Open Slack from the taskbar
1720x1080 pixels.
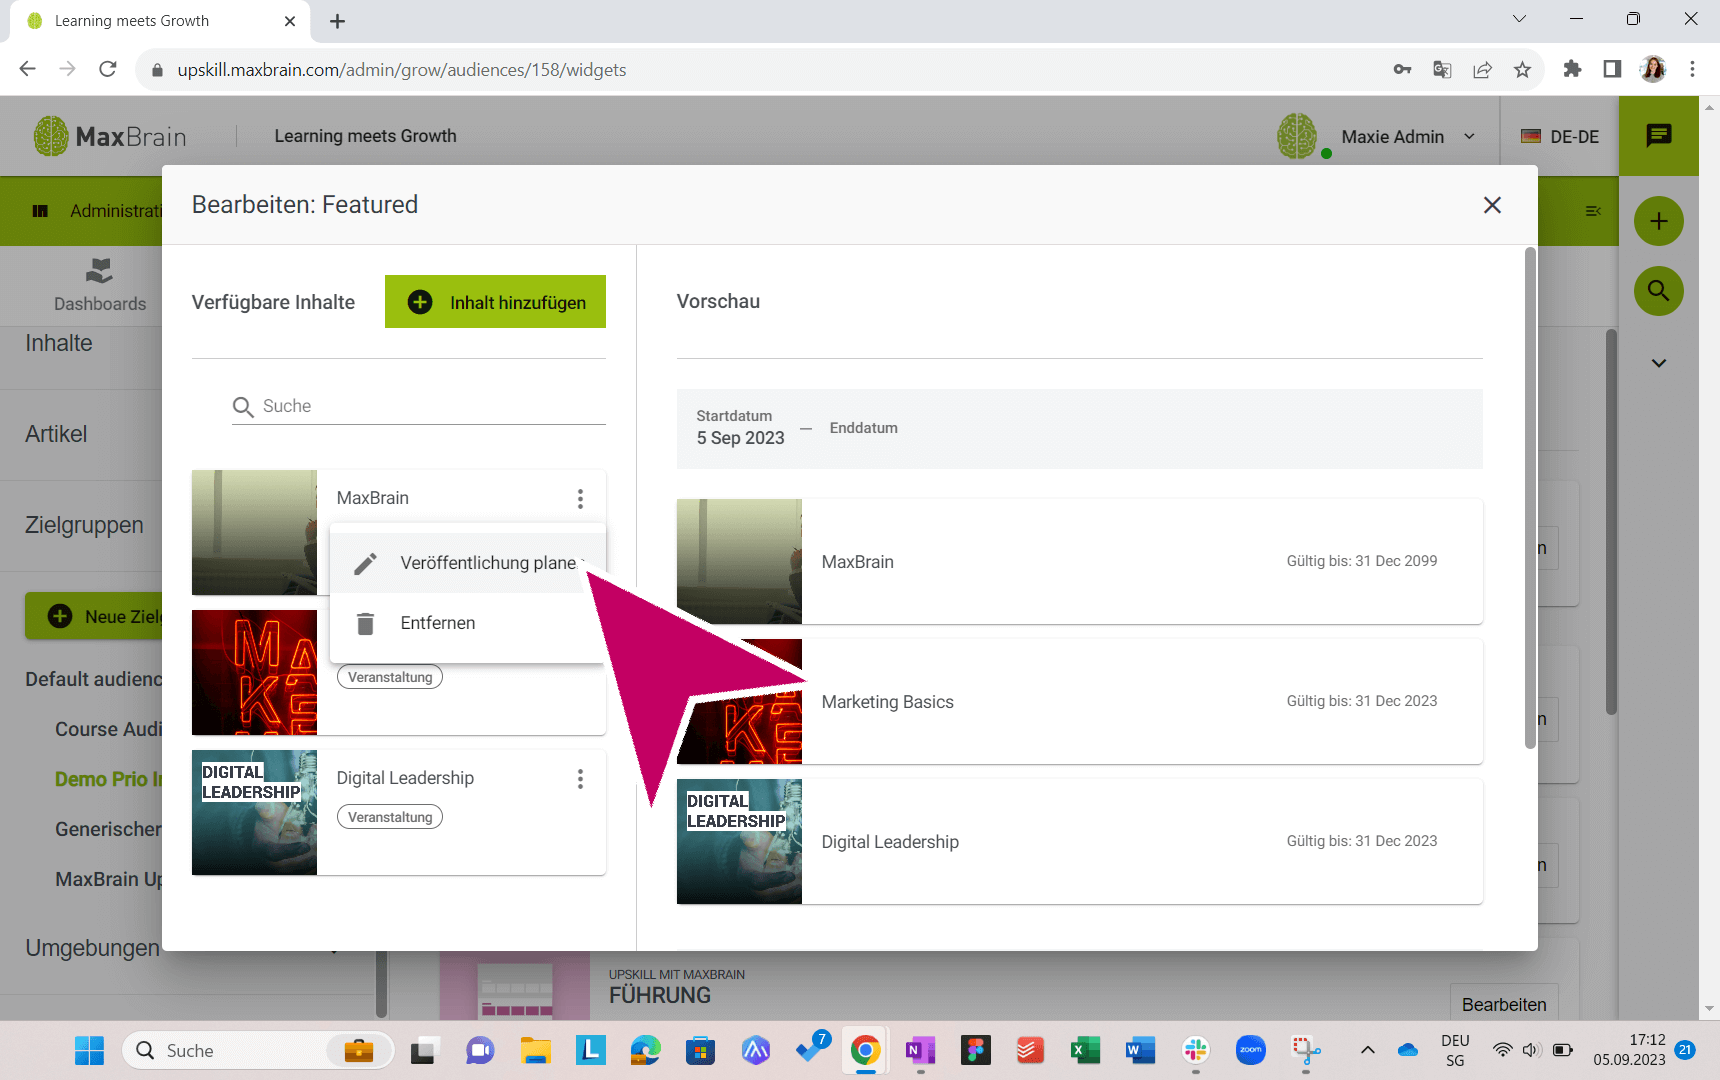pyautogui.click(x=1195, y=1050)
